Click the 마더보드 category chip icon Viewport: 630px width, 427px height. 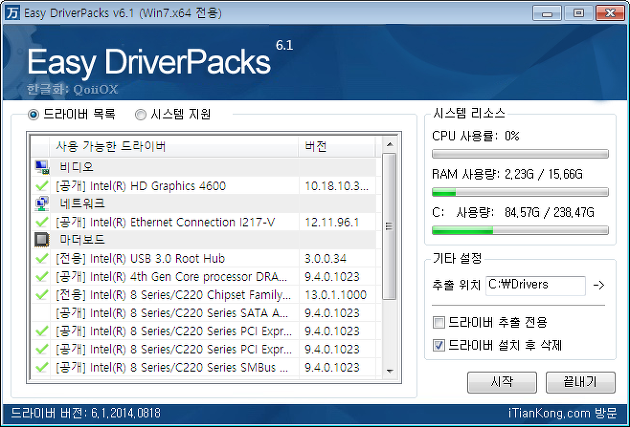[42, 240]
